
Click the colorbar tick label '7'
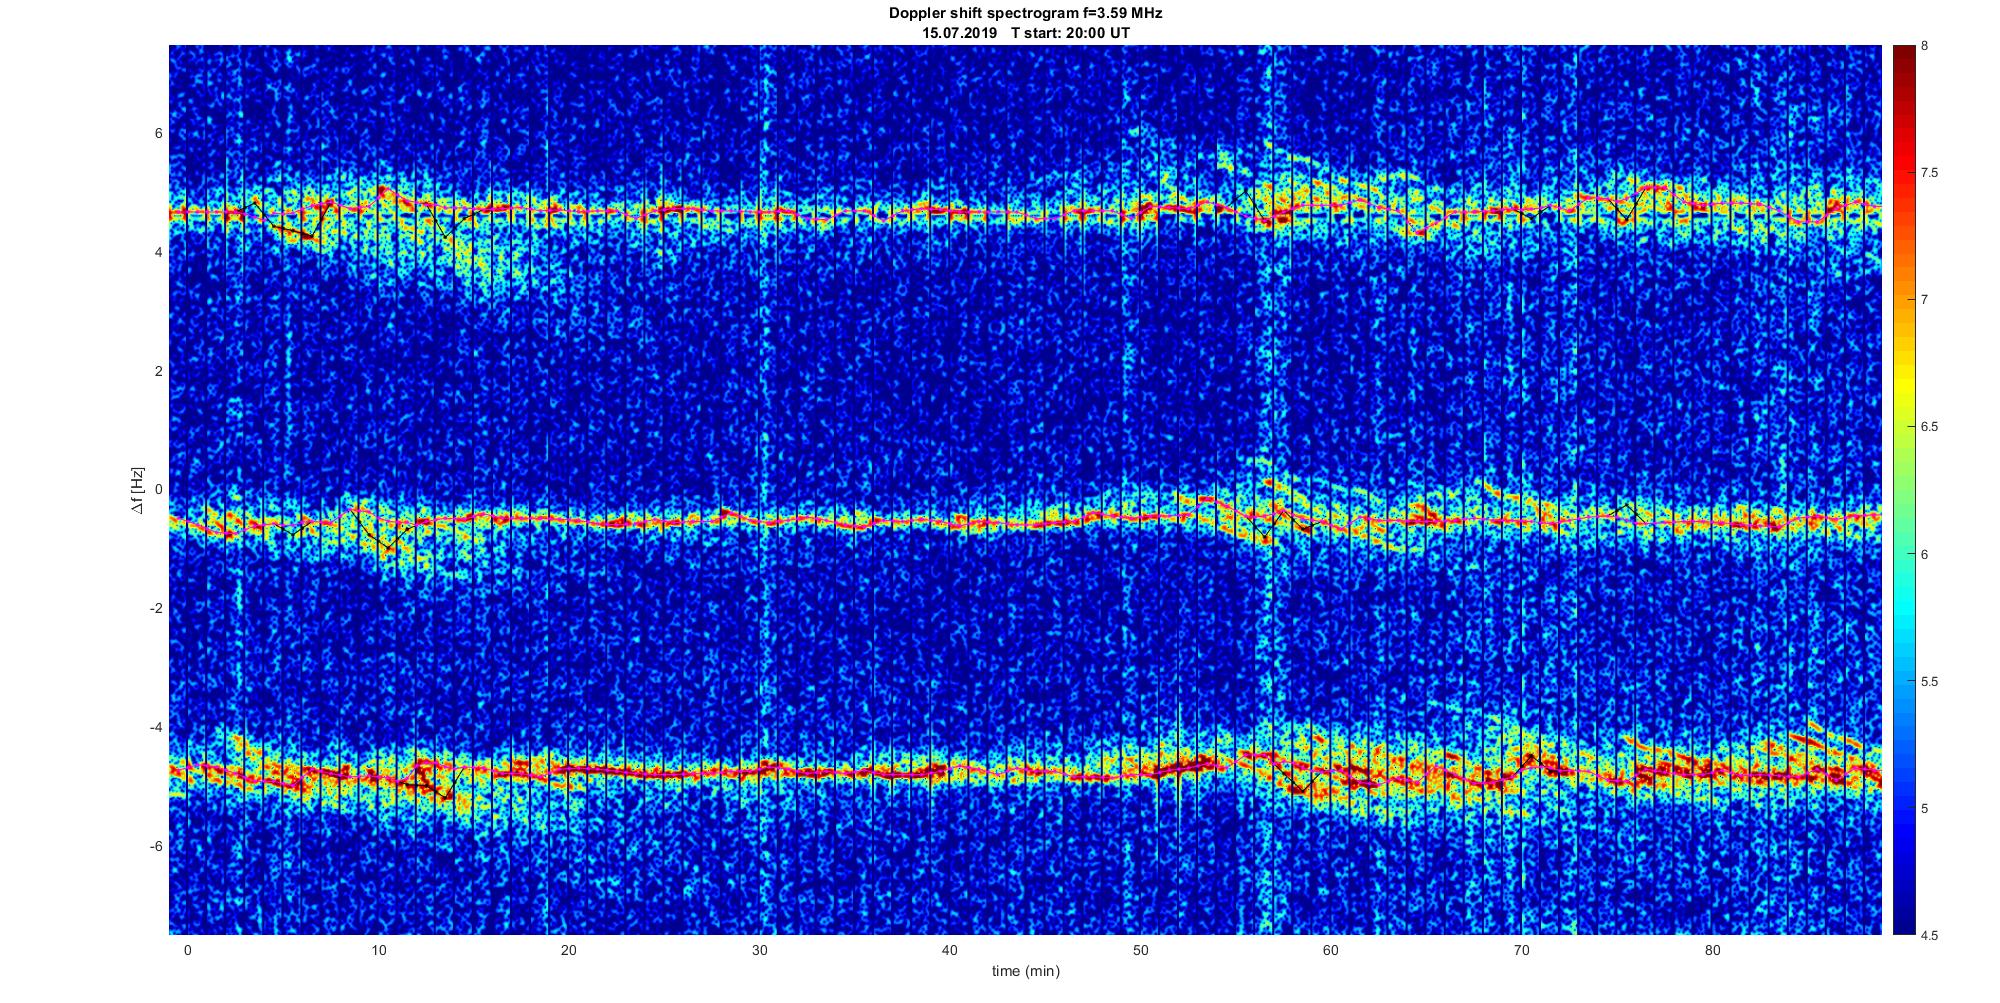(1924, 300)
